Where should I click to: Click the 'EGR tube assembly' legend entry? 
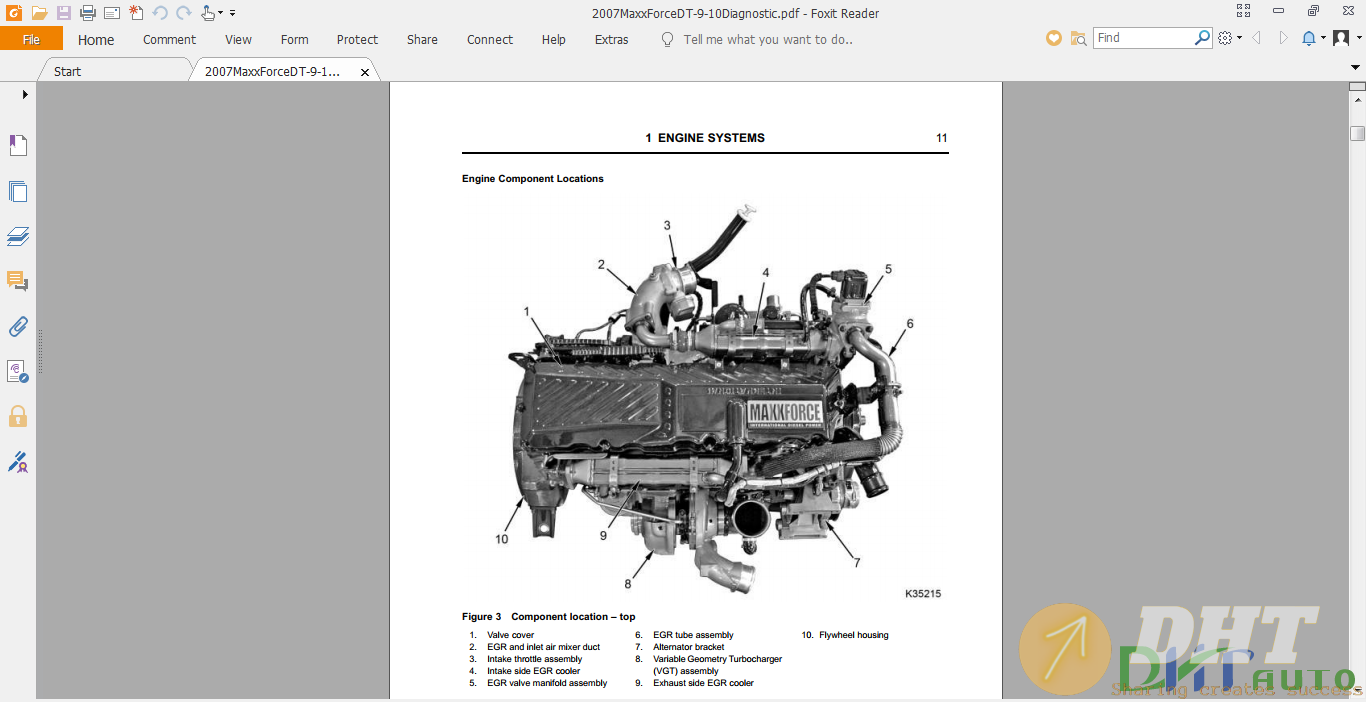pyautogui.click(x=693, y=635)
